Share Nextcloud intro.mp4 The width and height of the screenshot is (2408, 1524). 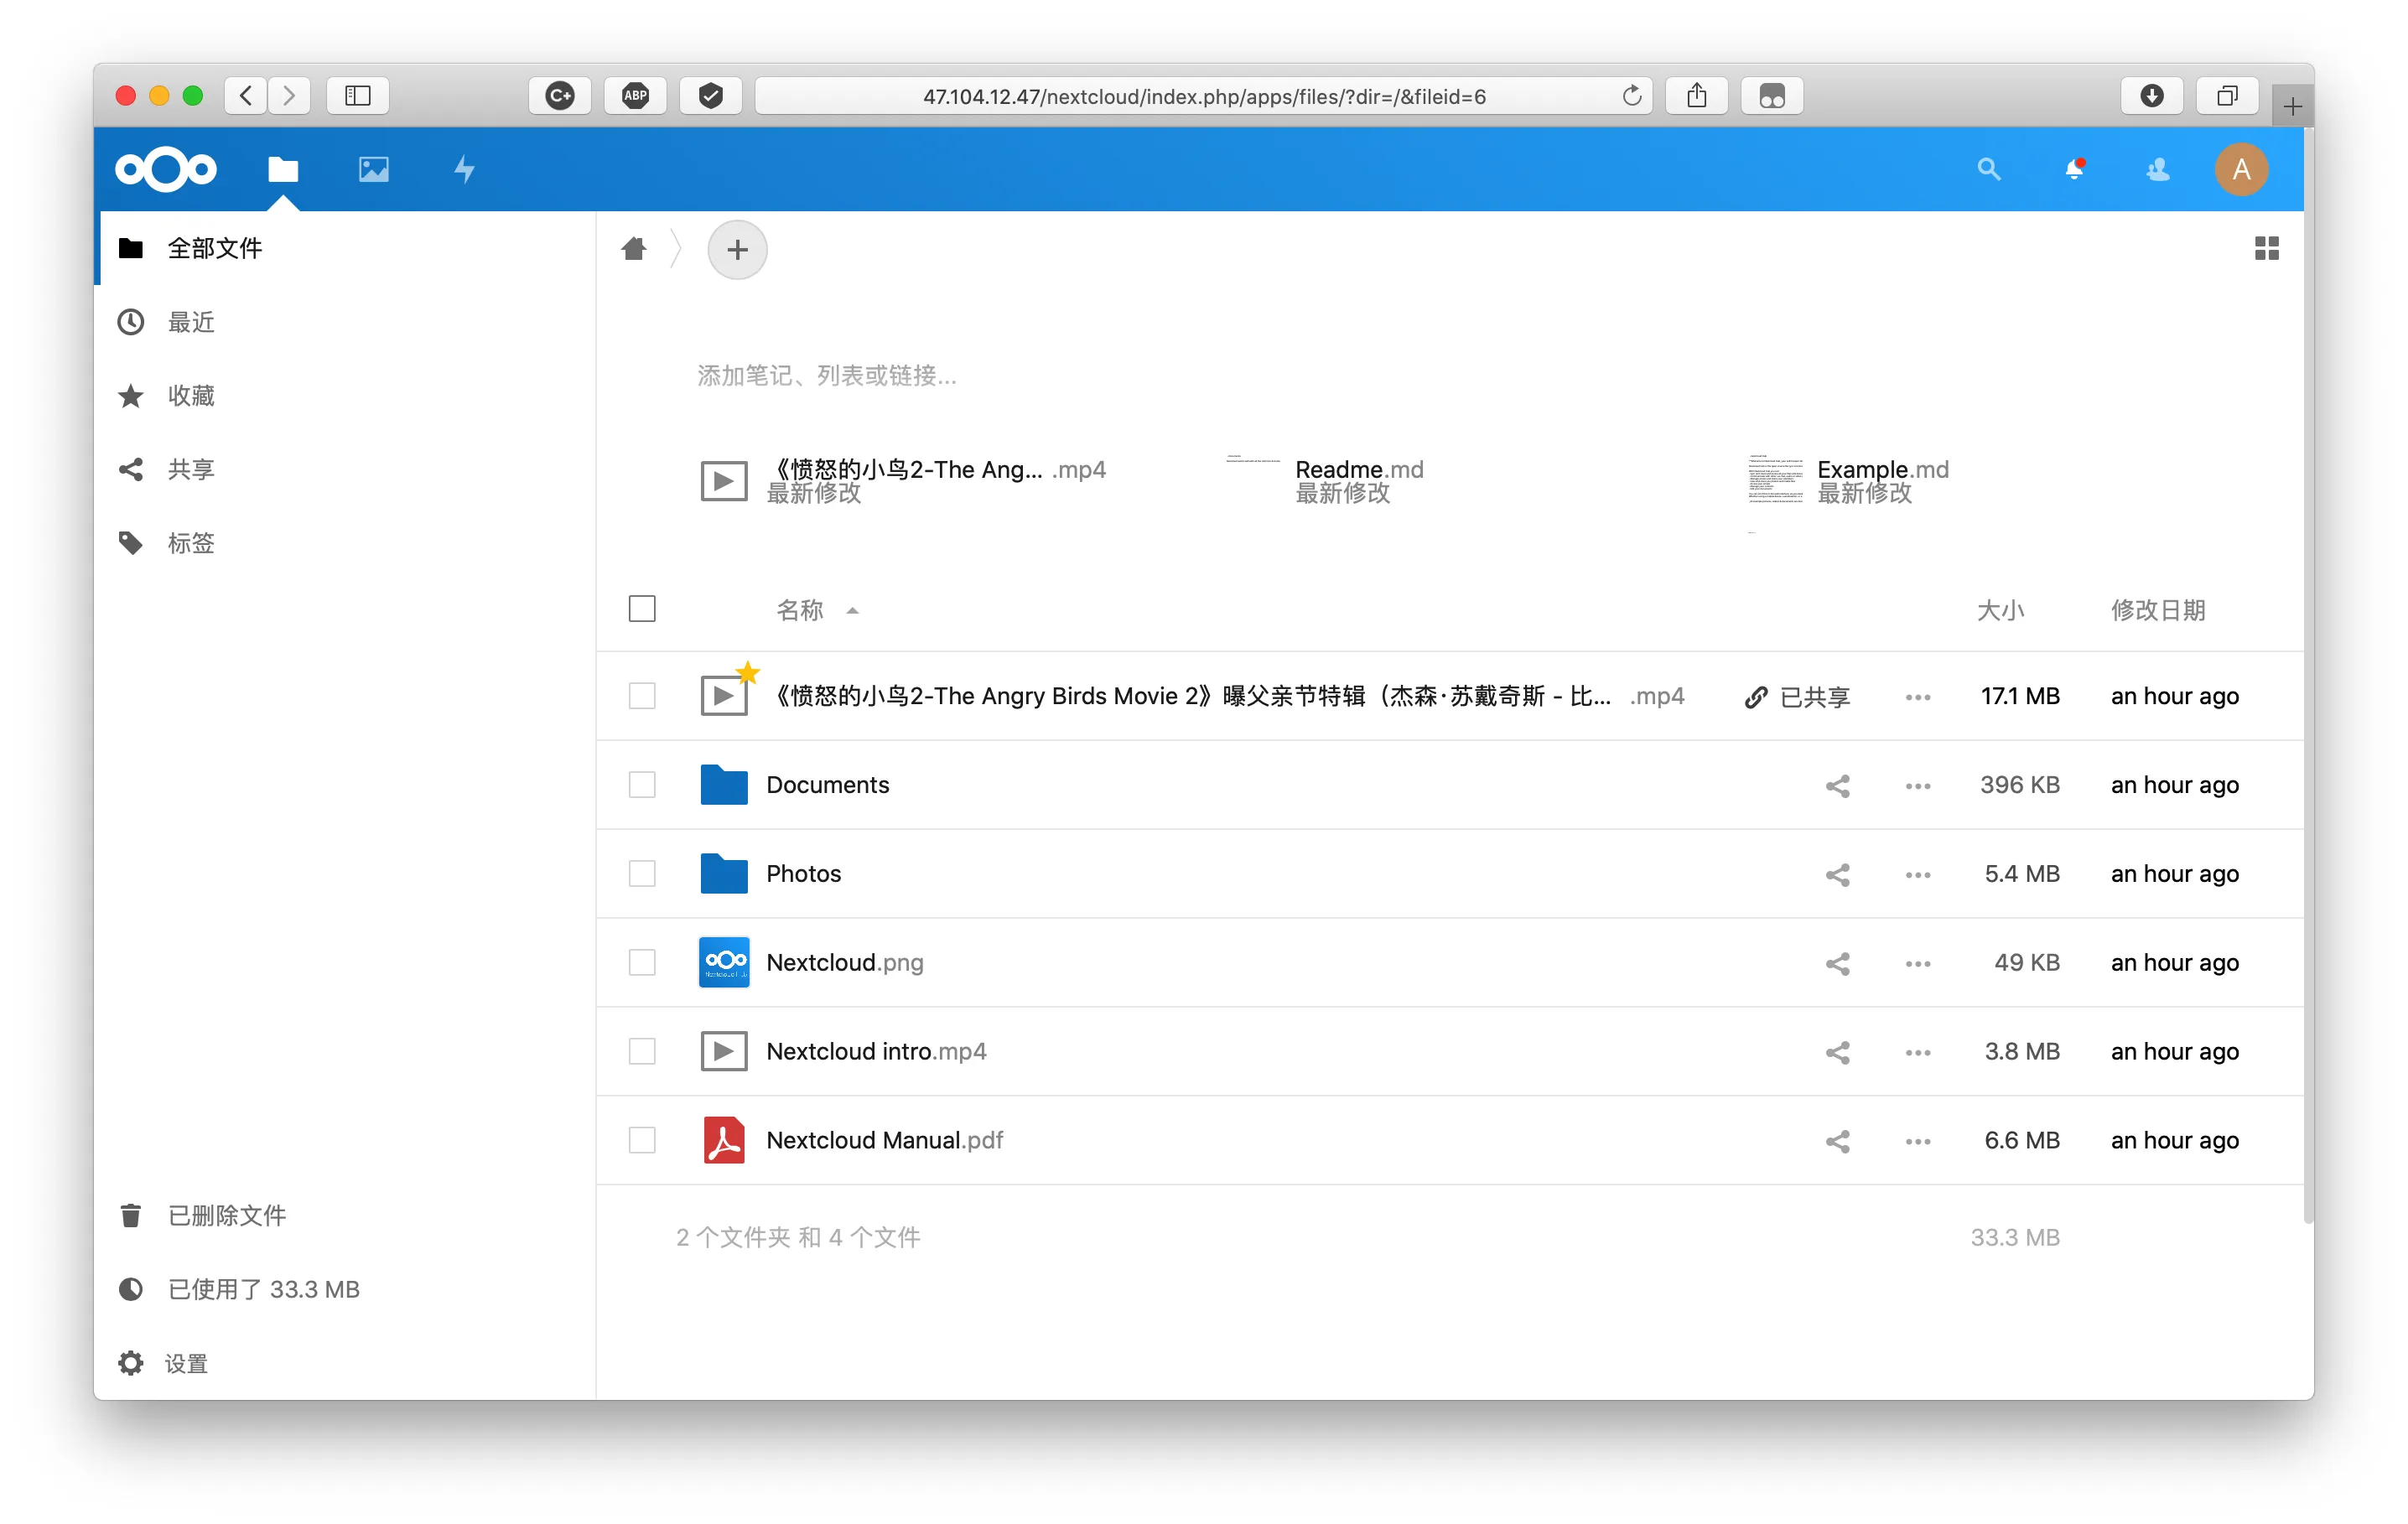point(1837,1052)
